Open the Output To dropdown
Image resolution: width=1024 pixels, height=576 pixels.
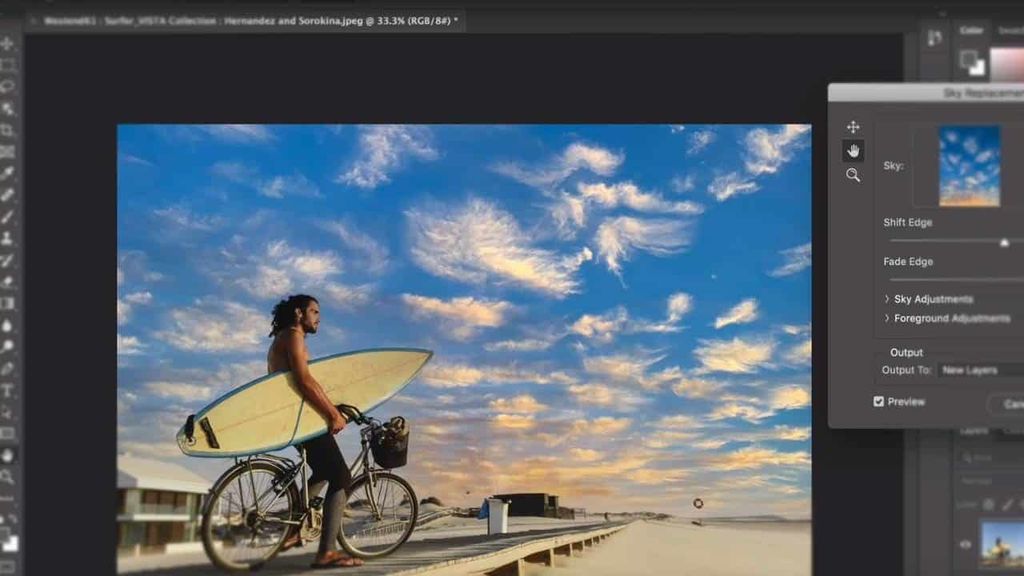tap(980, 370)
